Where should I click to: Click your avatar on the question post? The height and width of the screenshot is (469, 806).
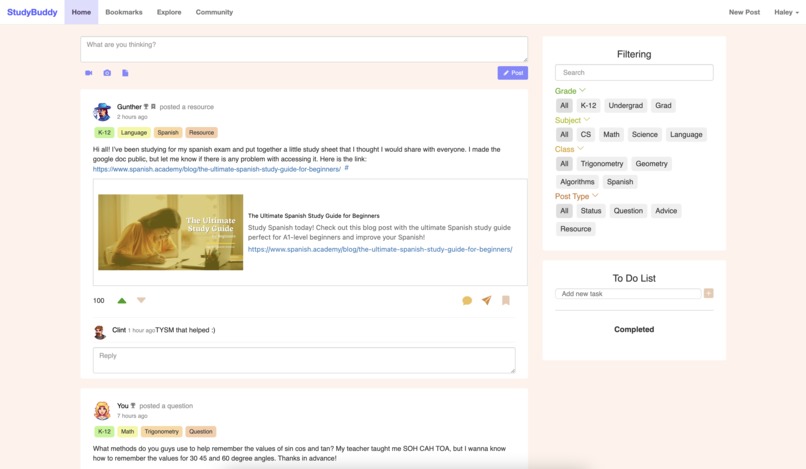[x=102, y=410]
